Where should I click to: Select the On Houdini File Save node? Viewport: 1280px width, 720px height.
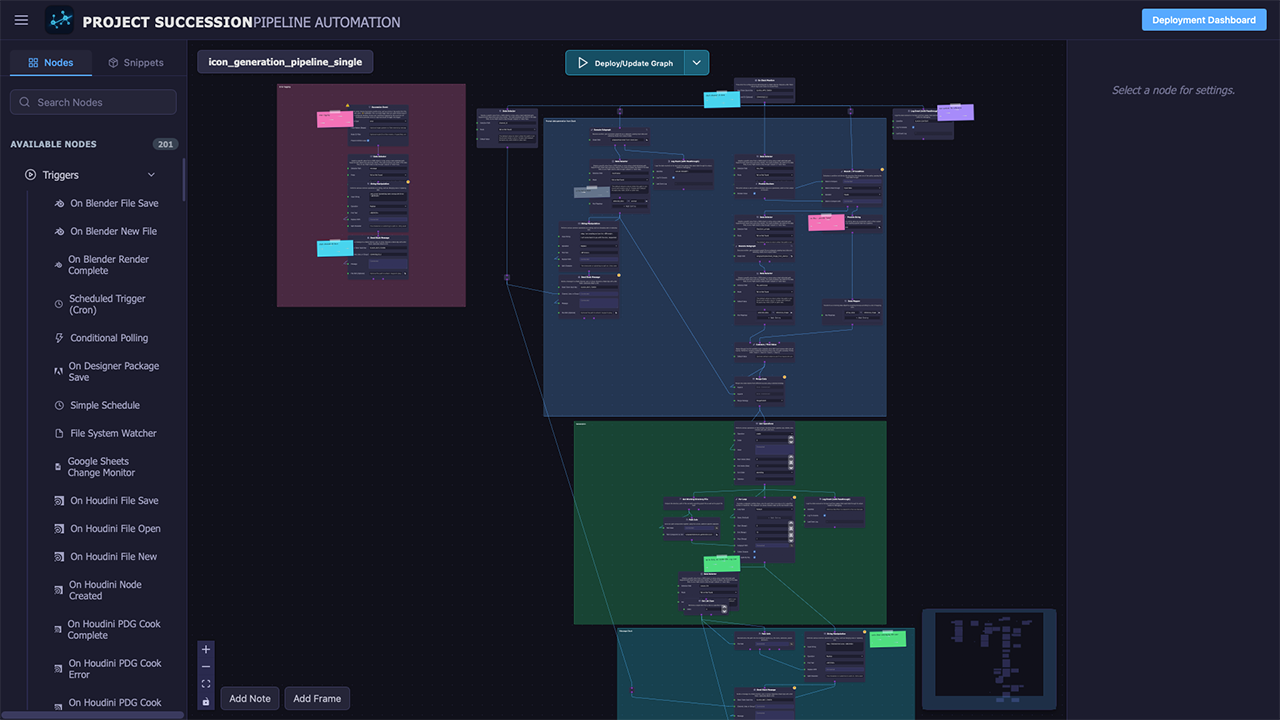[x=106, y=501]
